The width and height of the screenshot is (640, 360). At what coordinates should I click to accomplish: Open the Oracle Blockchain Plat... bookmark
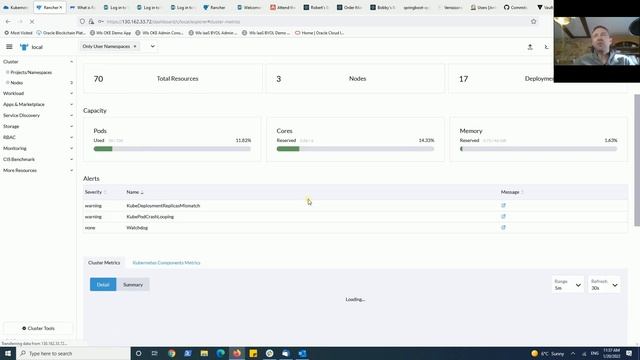61,33
